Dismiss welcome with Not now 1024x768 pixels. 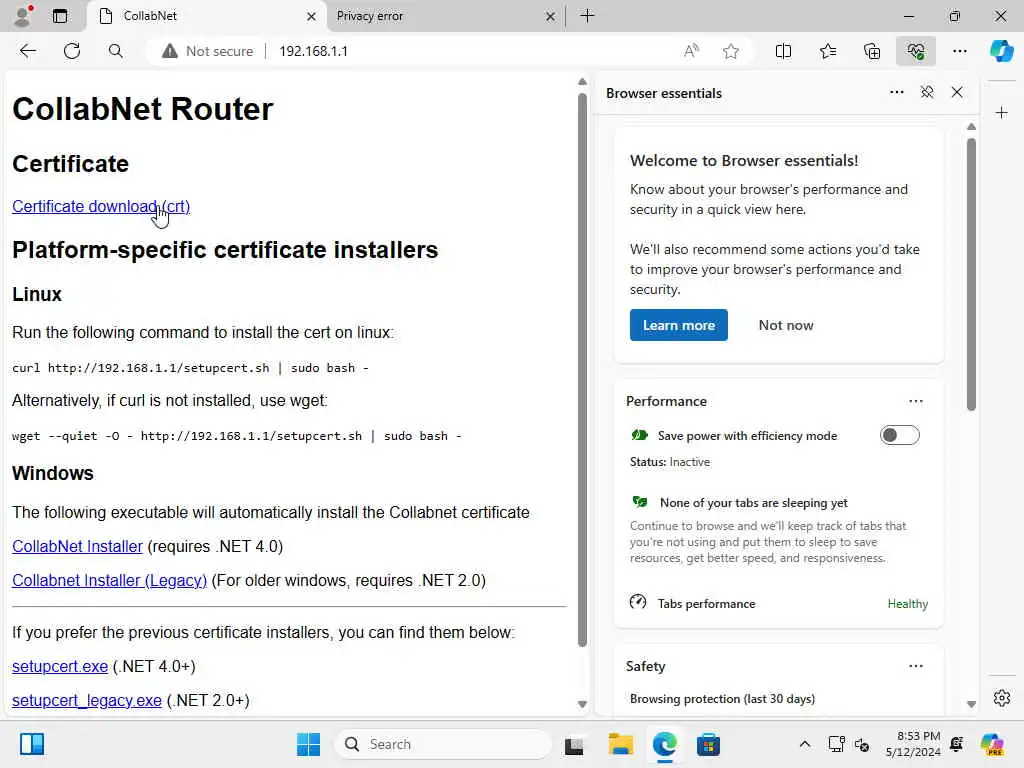pyautogui.click(x=786, y=325)
